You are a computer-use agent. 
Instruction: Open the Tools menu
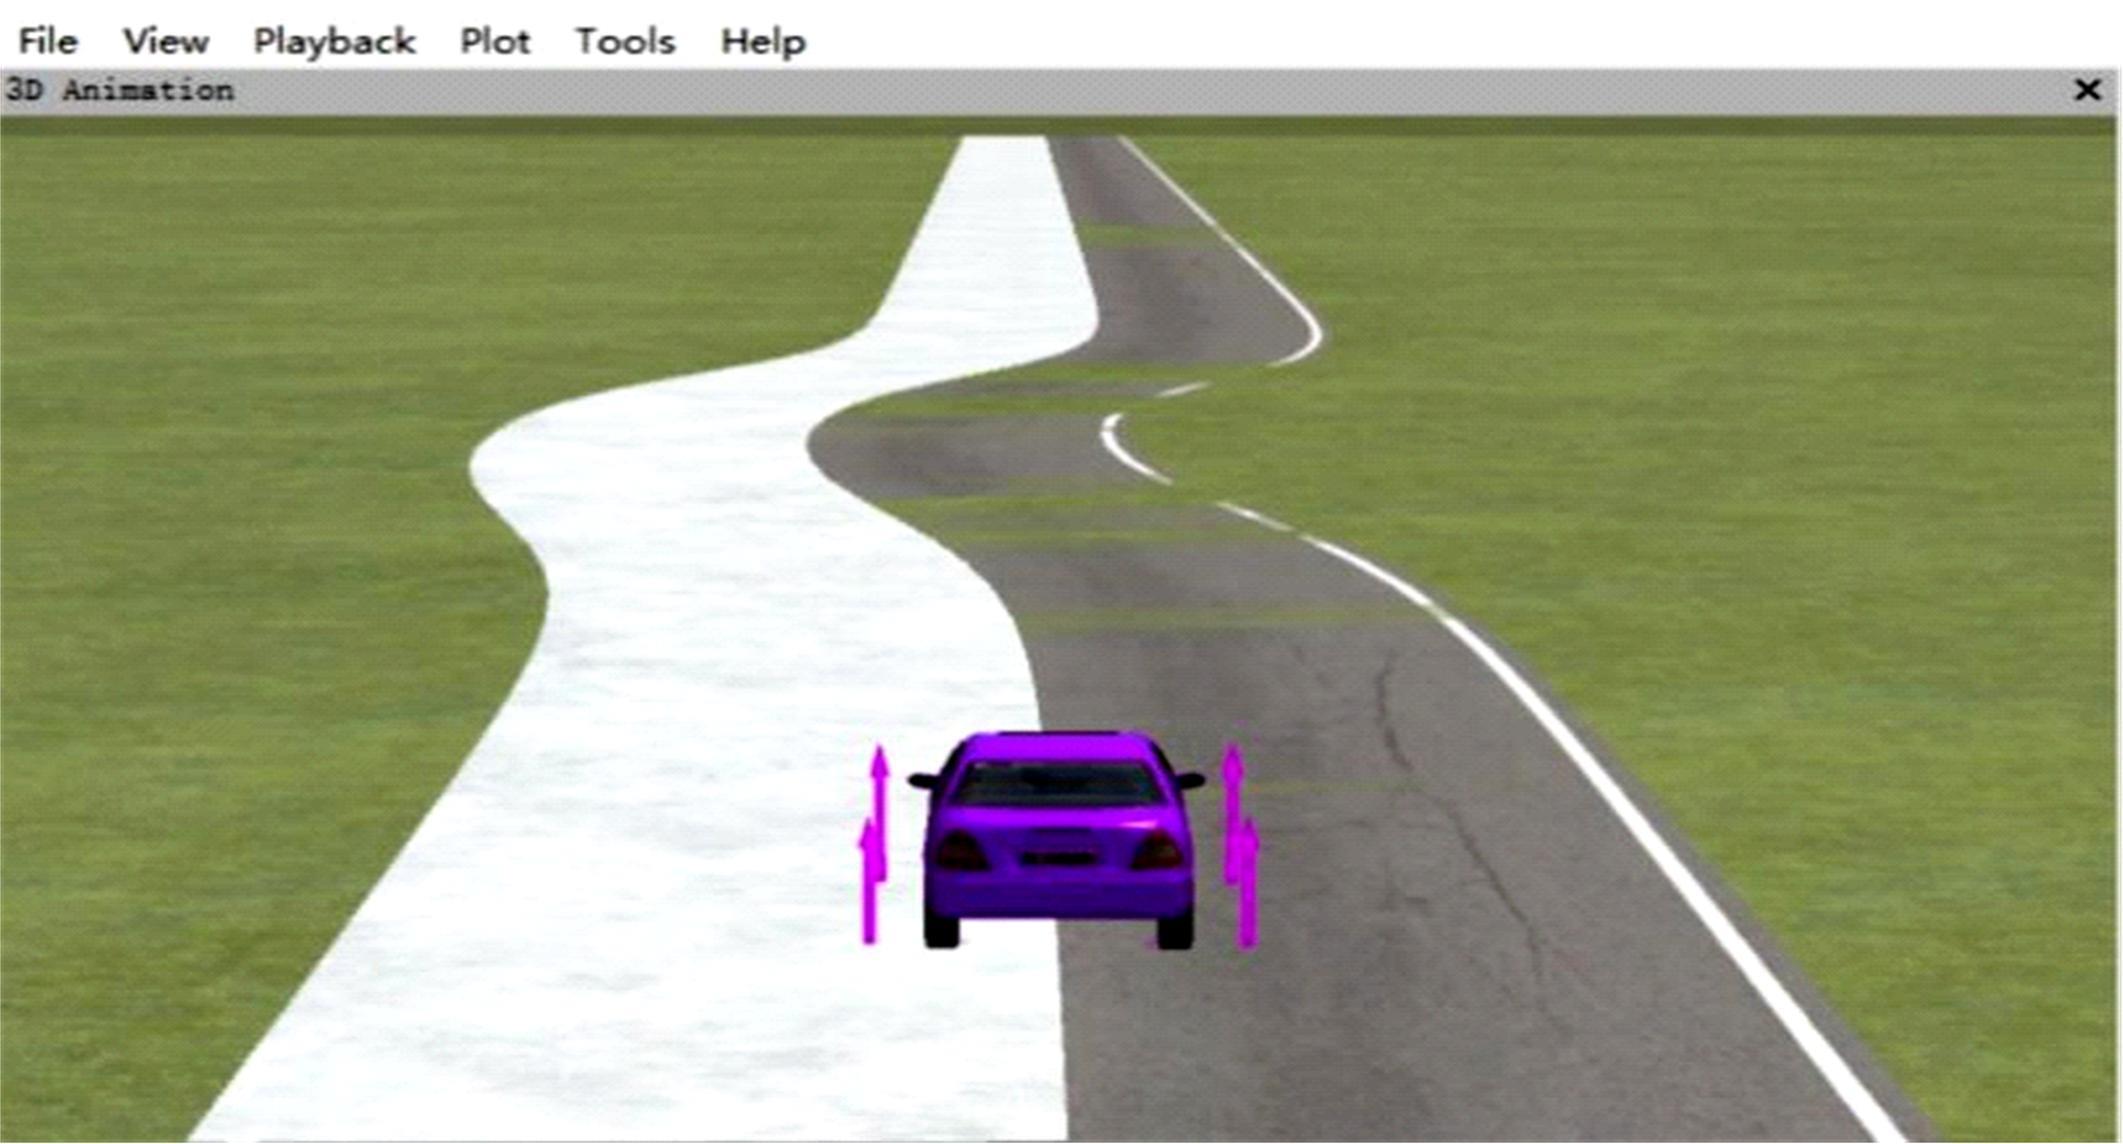(x=625, y=41)
